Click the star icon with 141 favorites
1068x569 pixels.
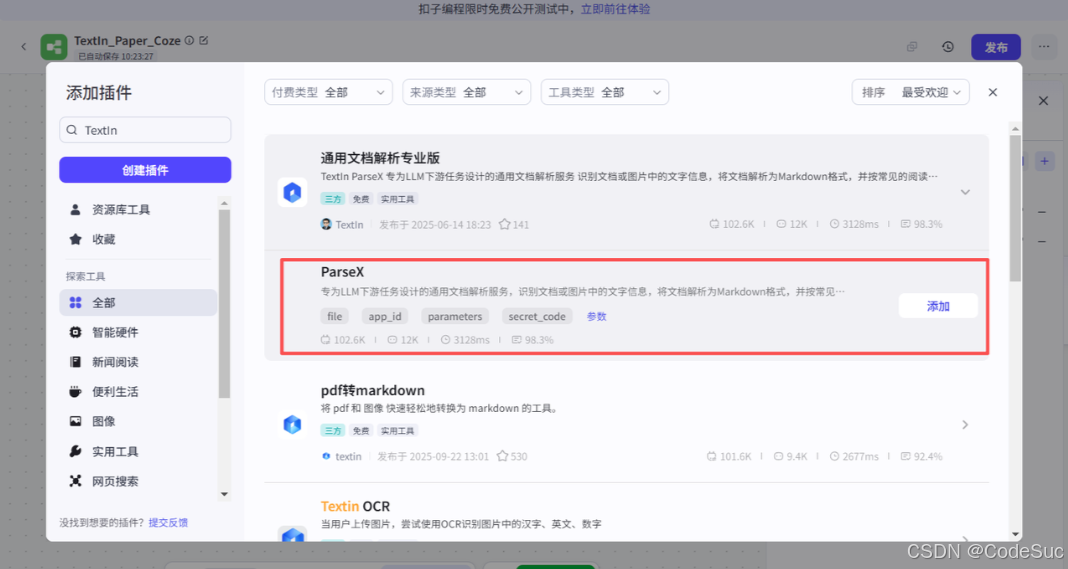[x=504, y=224]
